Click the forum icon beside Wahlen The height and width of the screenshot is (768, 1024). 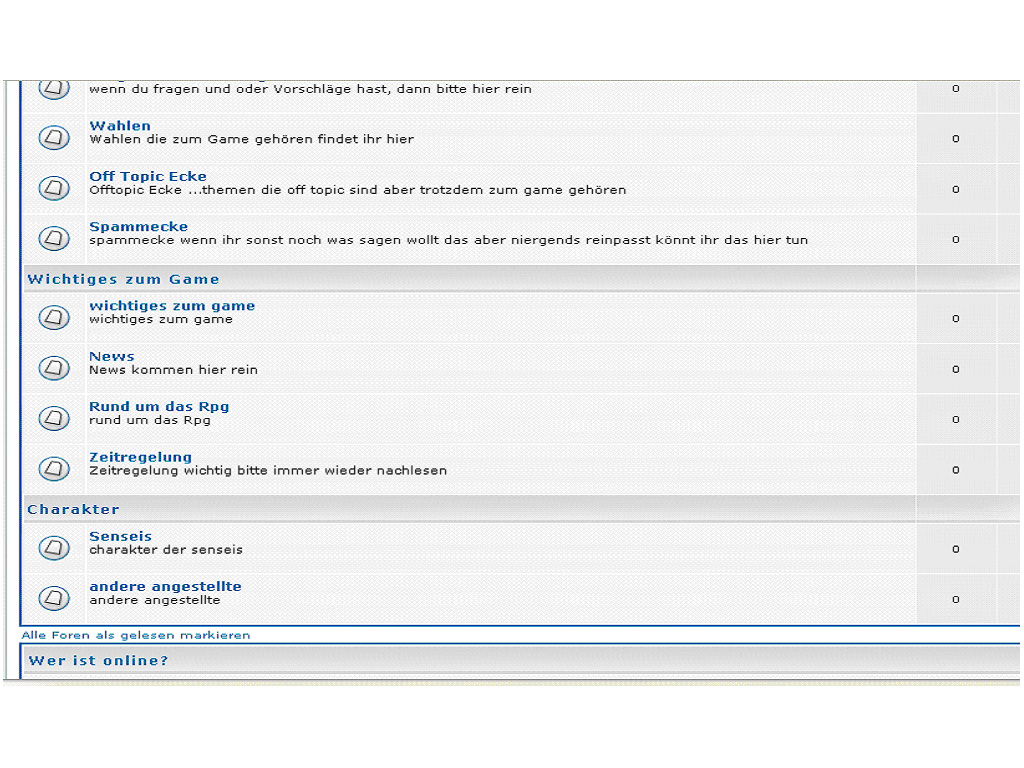54,138
